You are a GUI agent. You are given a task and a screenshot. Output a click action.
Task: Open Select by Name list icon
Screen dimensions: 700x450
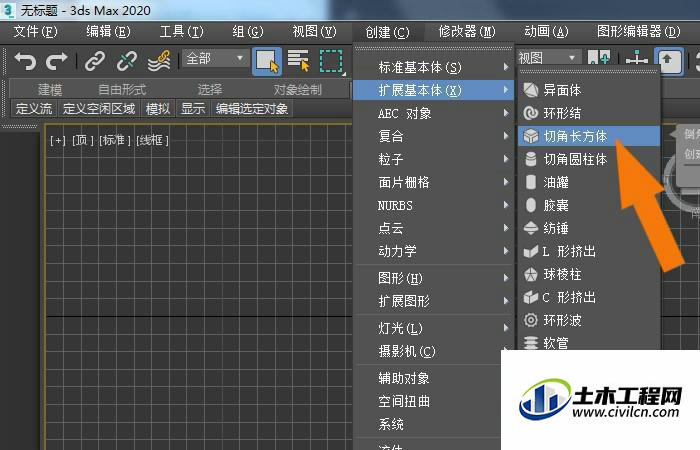click(298, 61)
